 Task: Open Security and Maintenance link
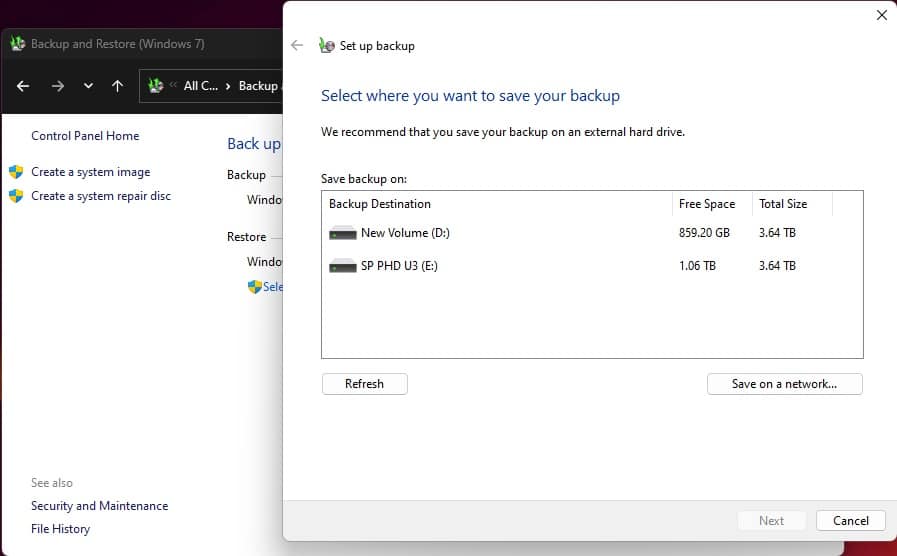point(100,506)
